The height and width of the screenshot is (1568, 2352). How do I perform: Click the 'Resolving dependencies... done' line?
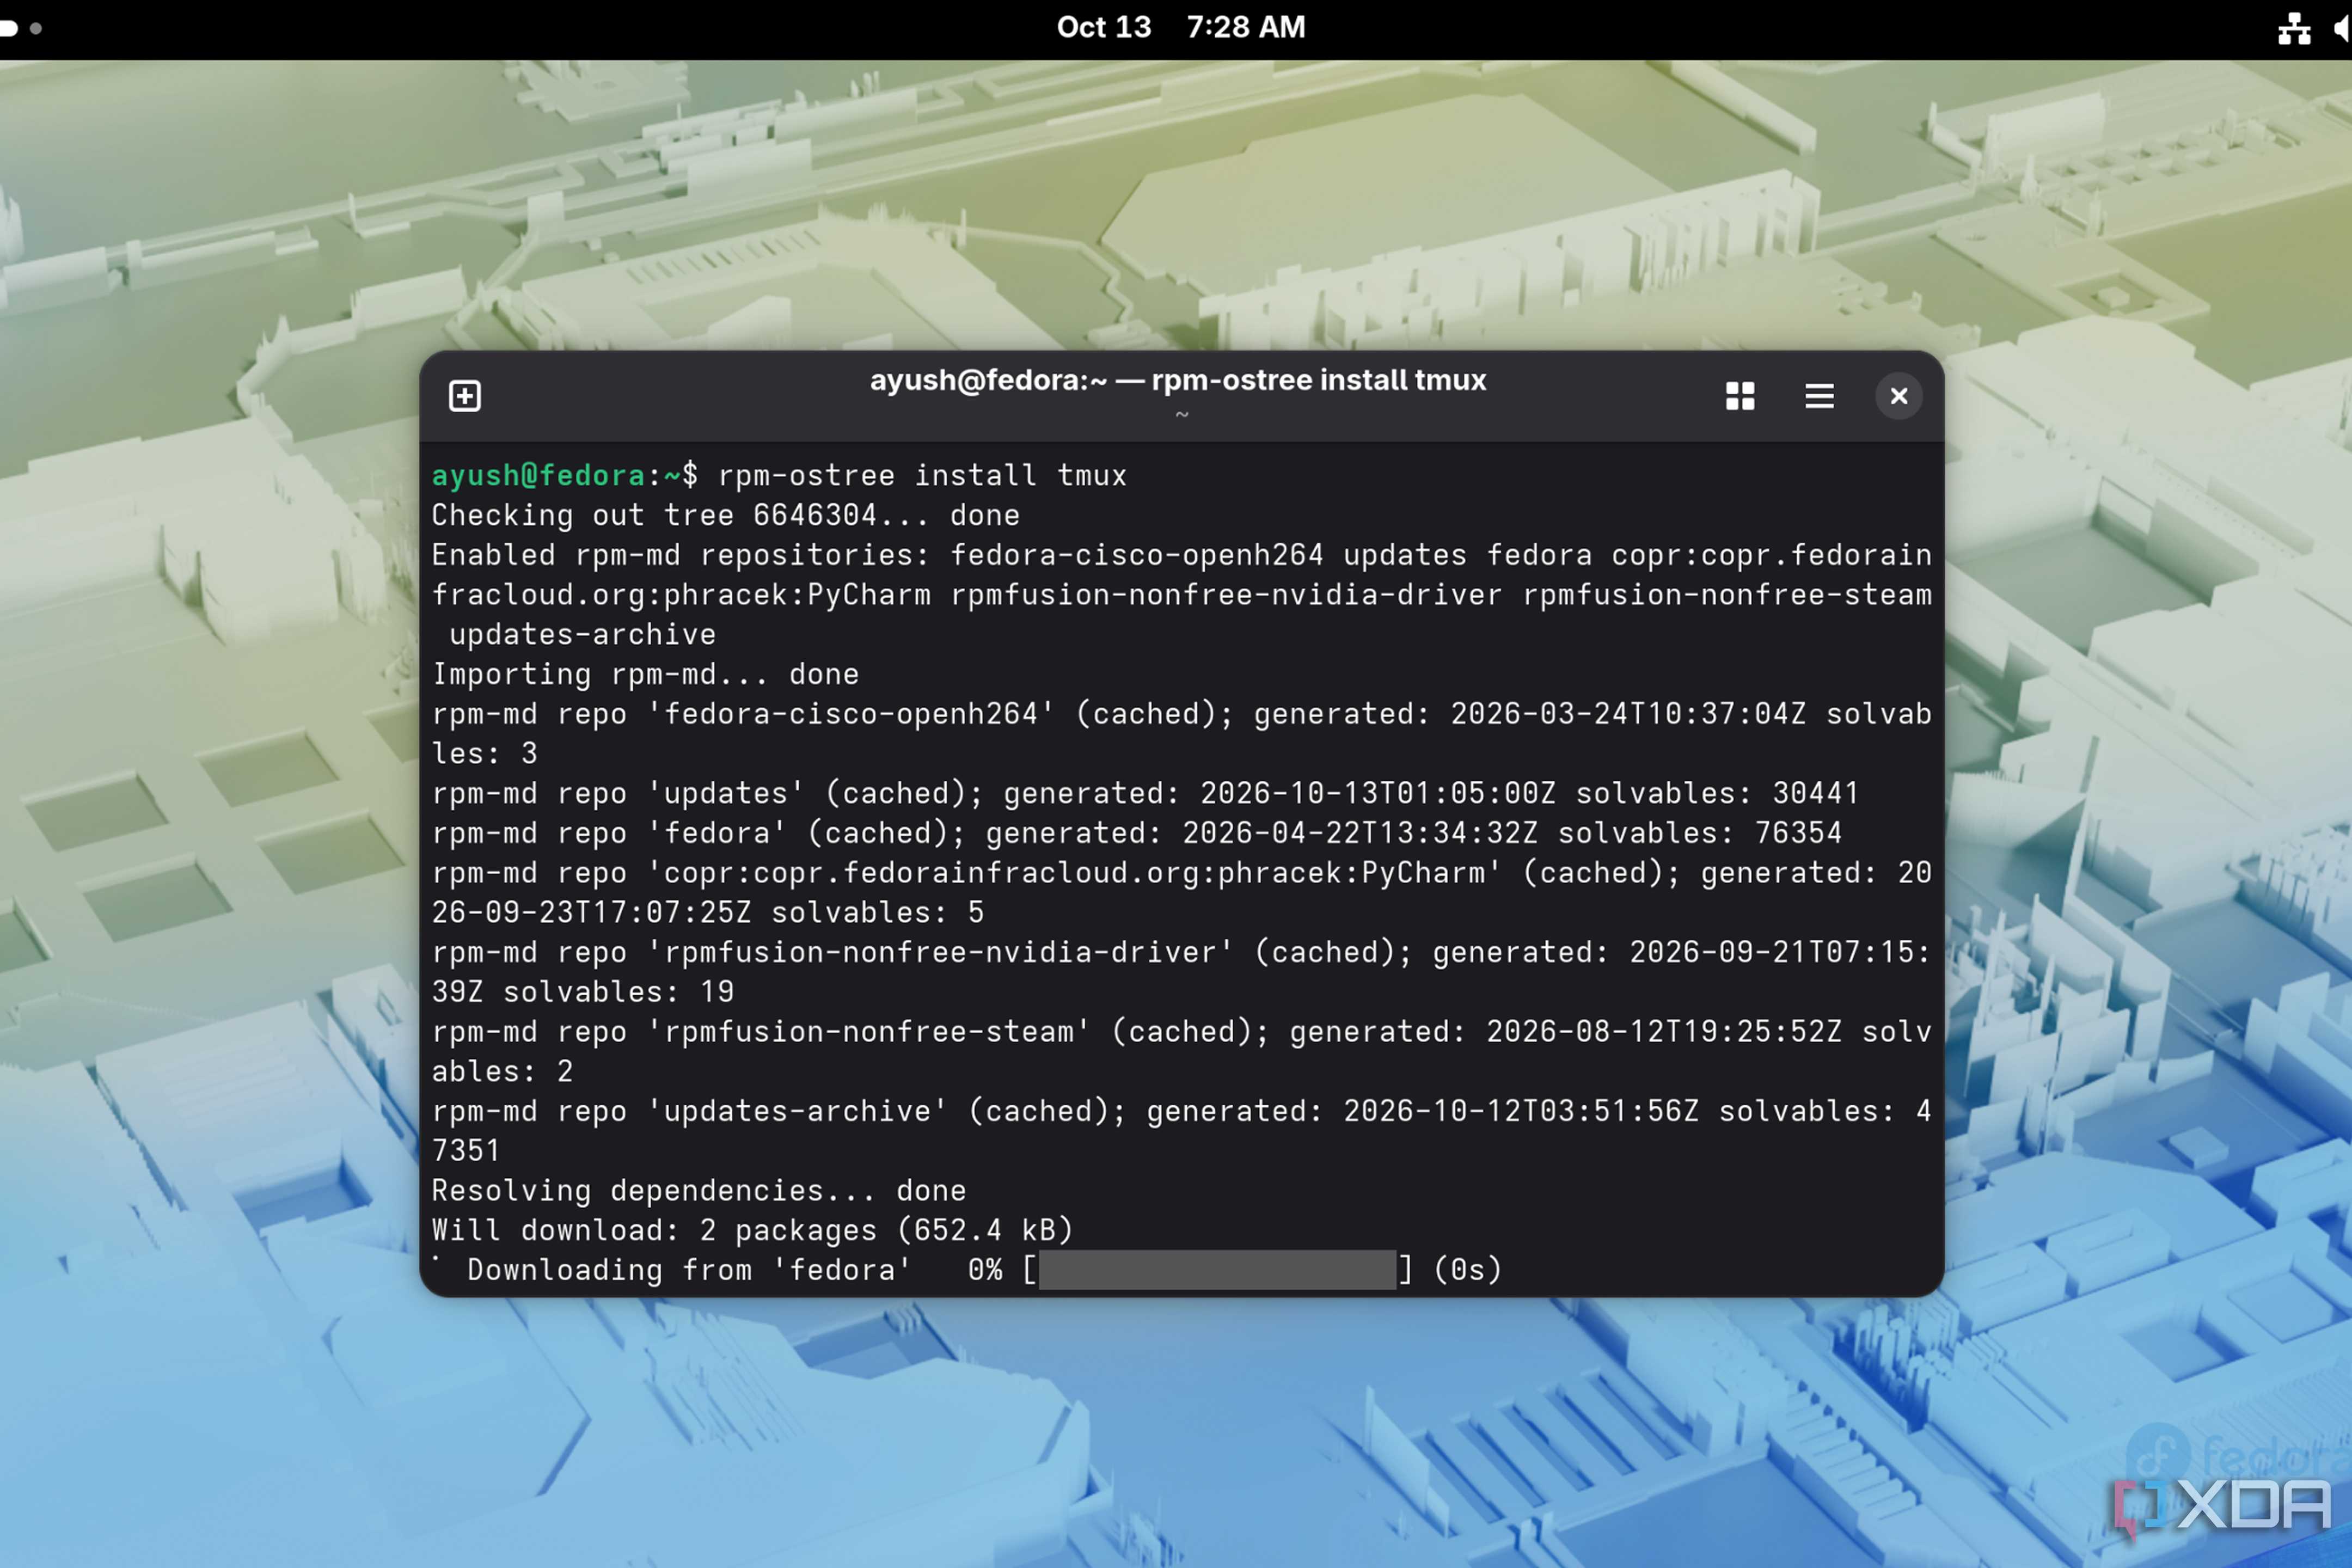point(698,1190)
